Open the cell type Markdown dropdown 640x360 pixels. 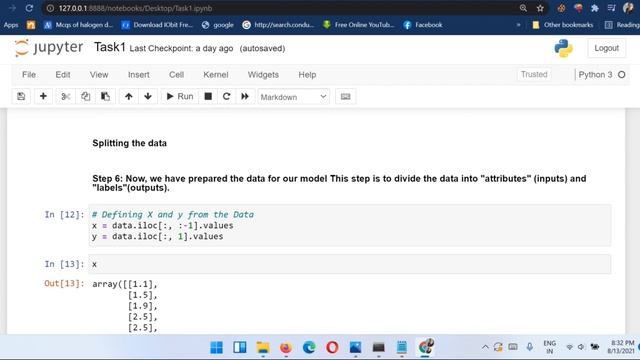pos(293,97)
